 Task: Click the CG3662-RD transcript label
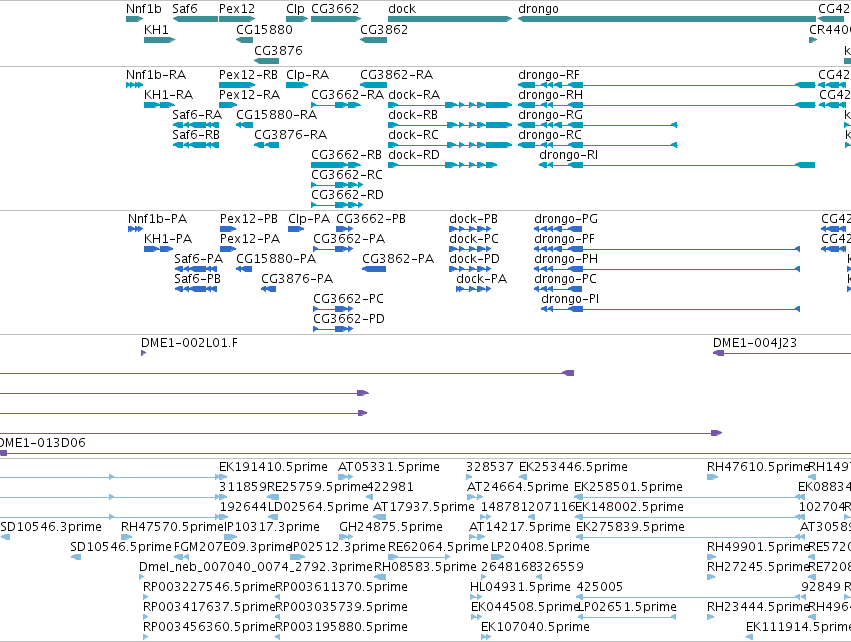[347, 194]
